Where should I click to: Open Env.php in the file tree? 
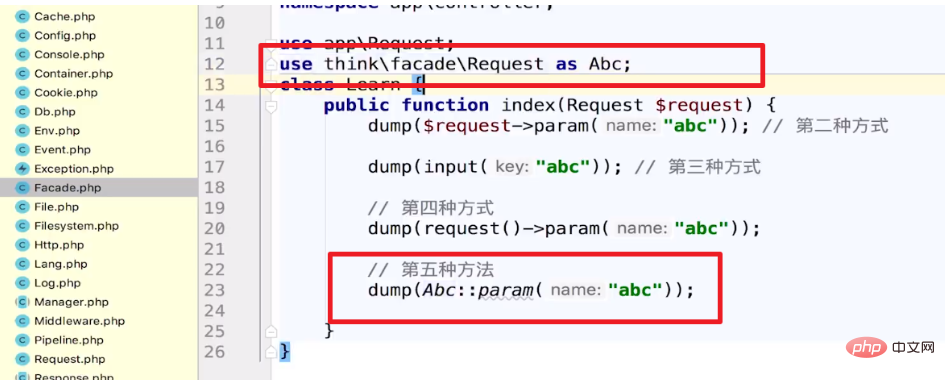57,131
